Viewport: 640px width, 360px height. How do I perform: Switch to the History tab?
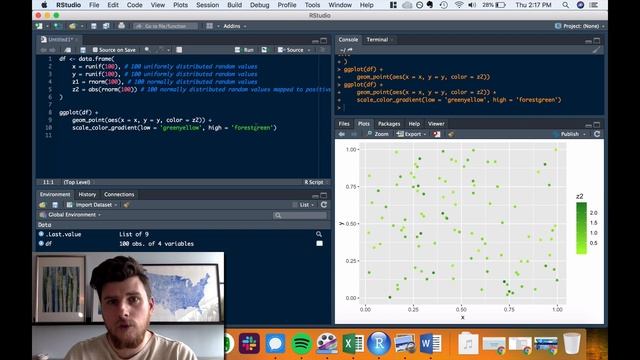[x=87, y=194]
